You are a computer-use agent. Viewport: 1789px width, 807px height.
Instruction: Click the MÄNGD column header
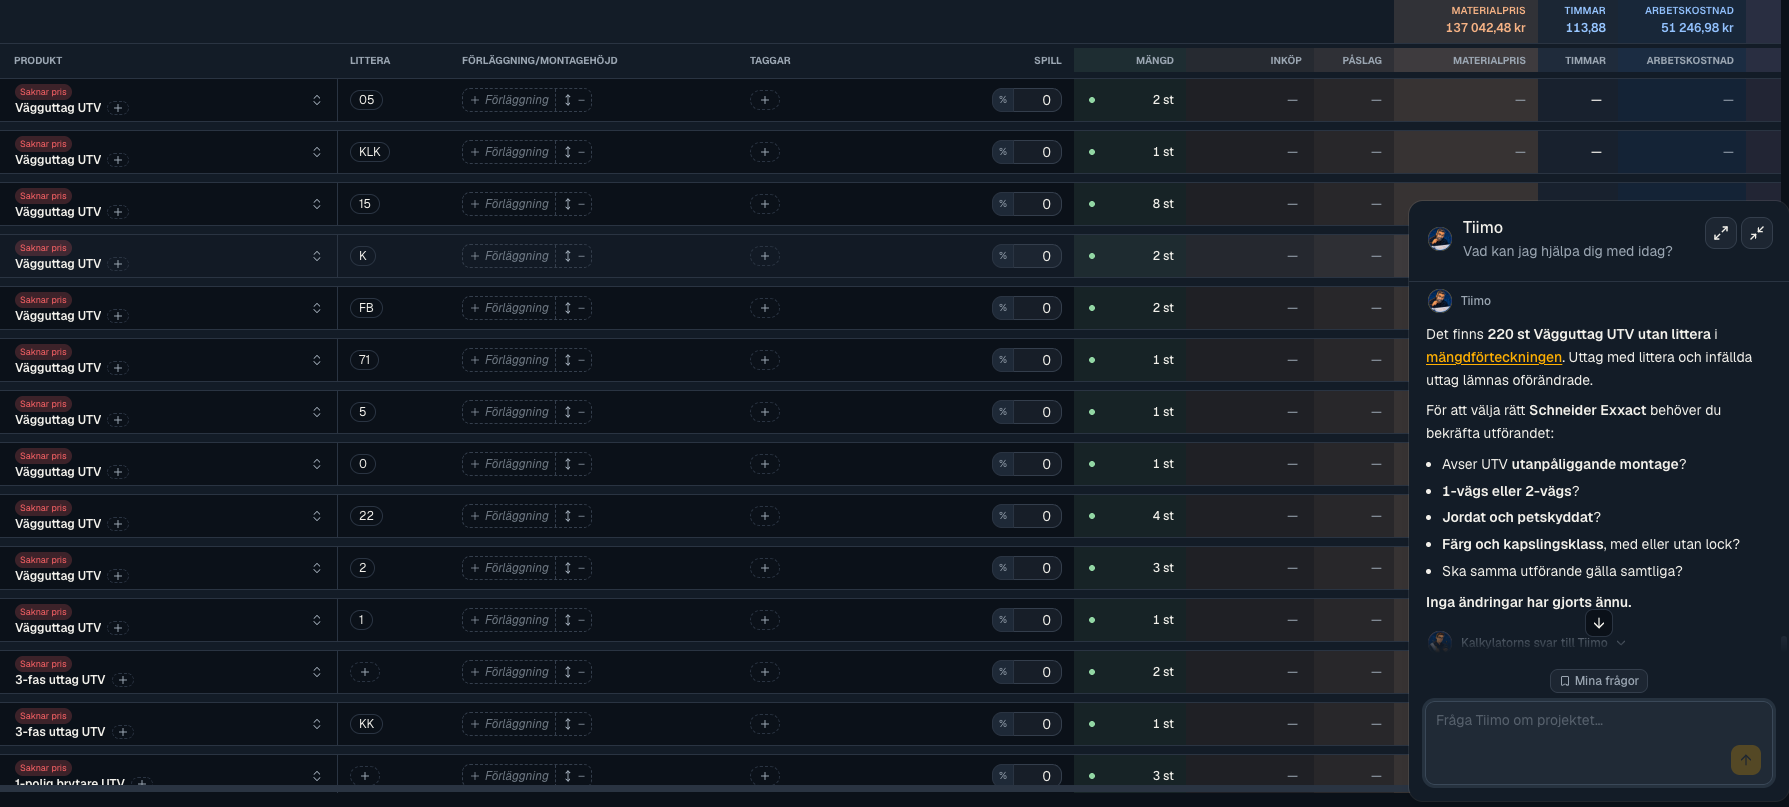point(1155,61)
